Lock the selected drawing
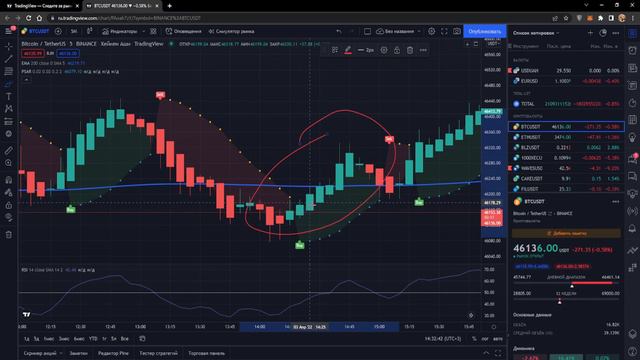Screen dimensions: 640x360 point(397,50)
